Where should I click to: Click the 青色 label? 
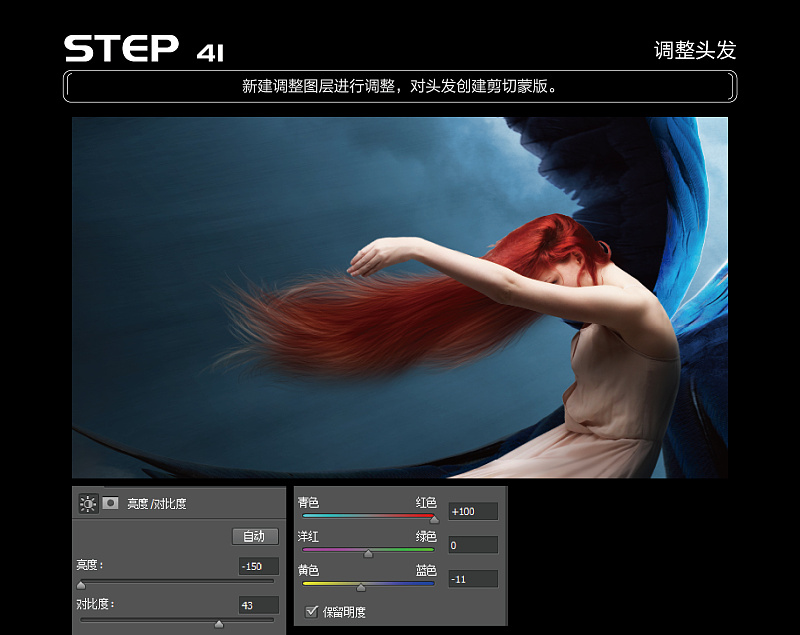coord(308,503)
